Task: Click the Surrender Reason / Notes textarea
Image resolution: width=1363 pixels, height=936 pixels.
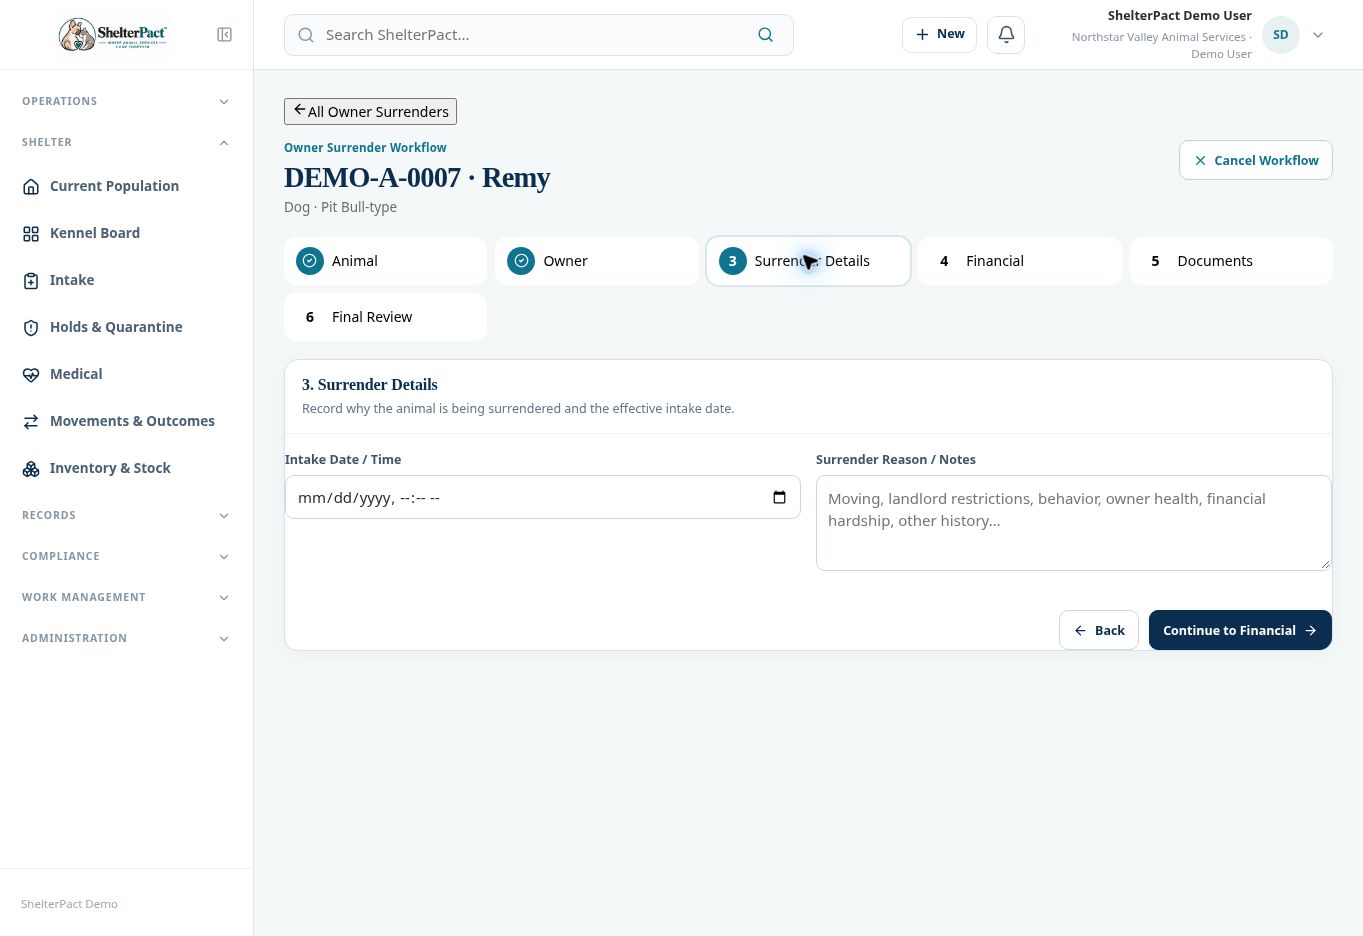Action: tap(1074, 523)
